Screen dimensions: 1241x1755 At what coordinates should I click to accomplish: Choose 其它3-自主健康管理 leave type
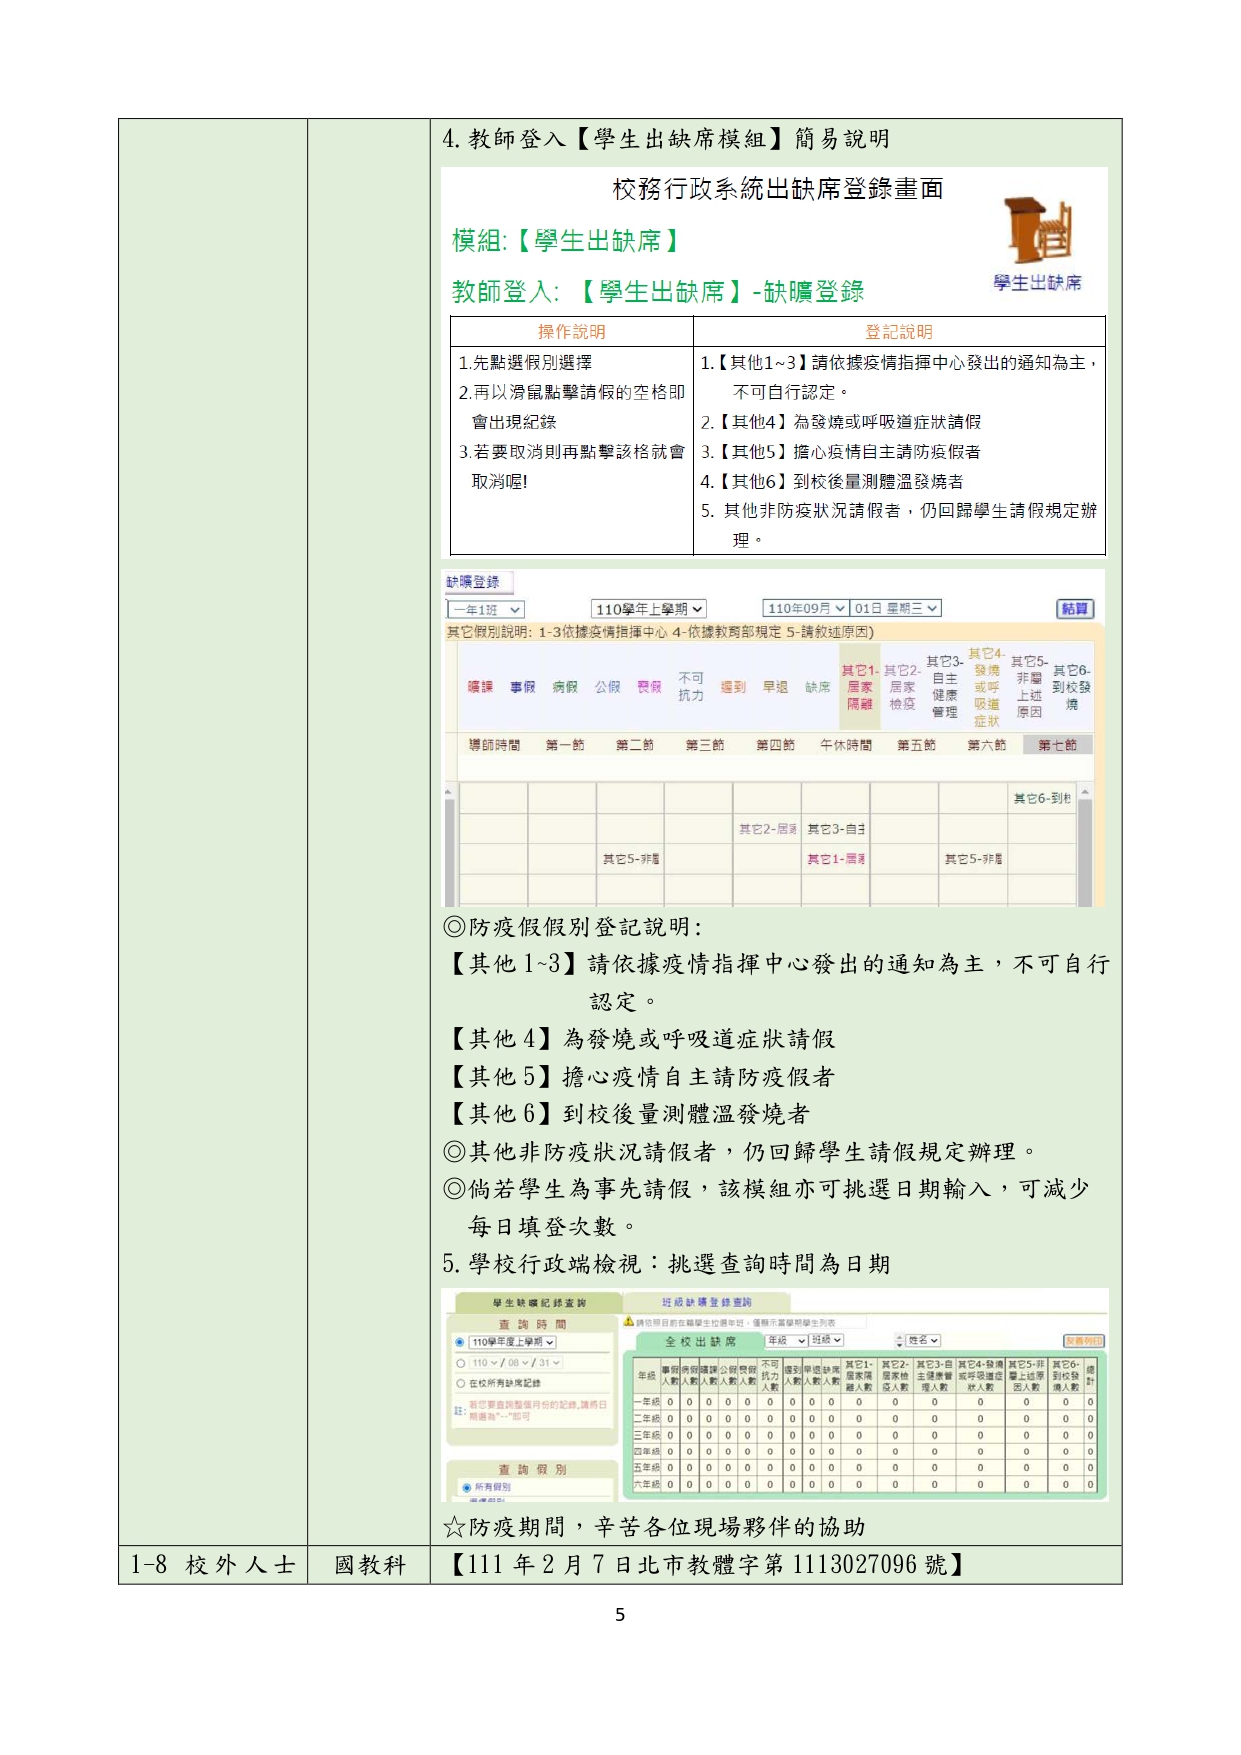pos(945,687)
